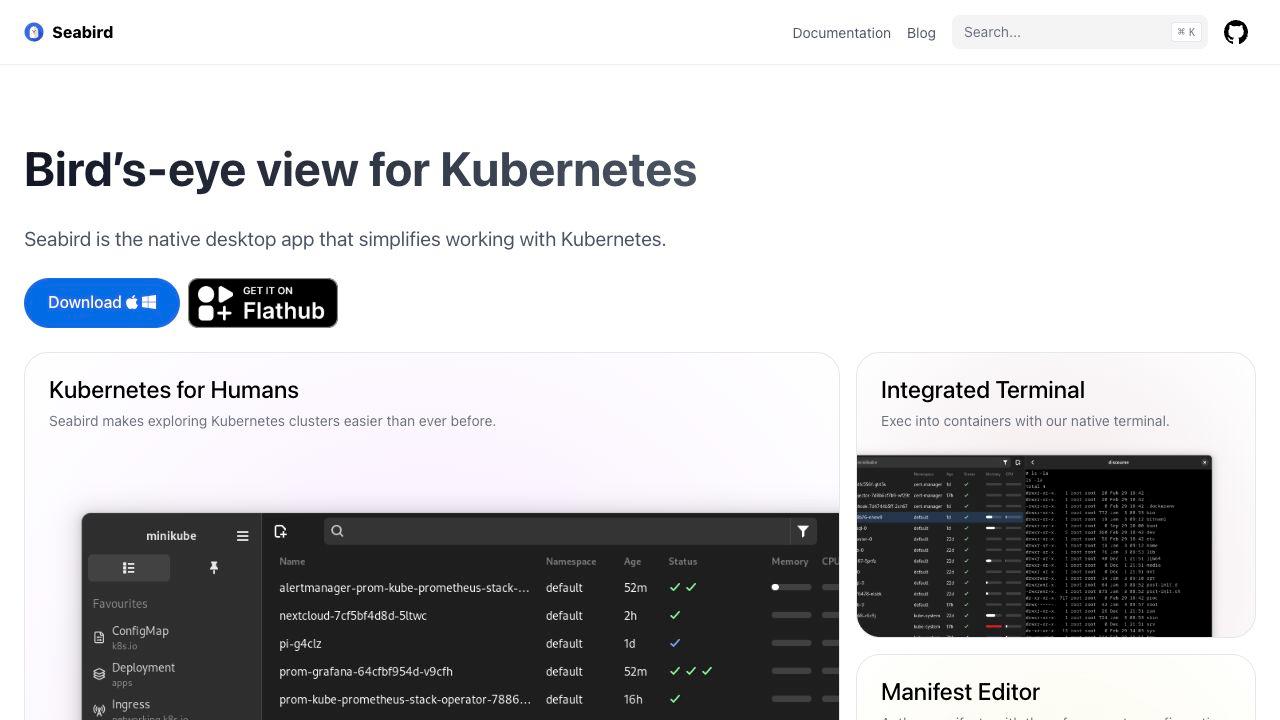Click the blue Download button

(x=102, y=303)
